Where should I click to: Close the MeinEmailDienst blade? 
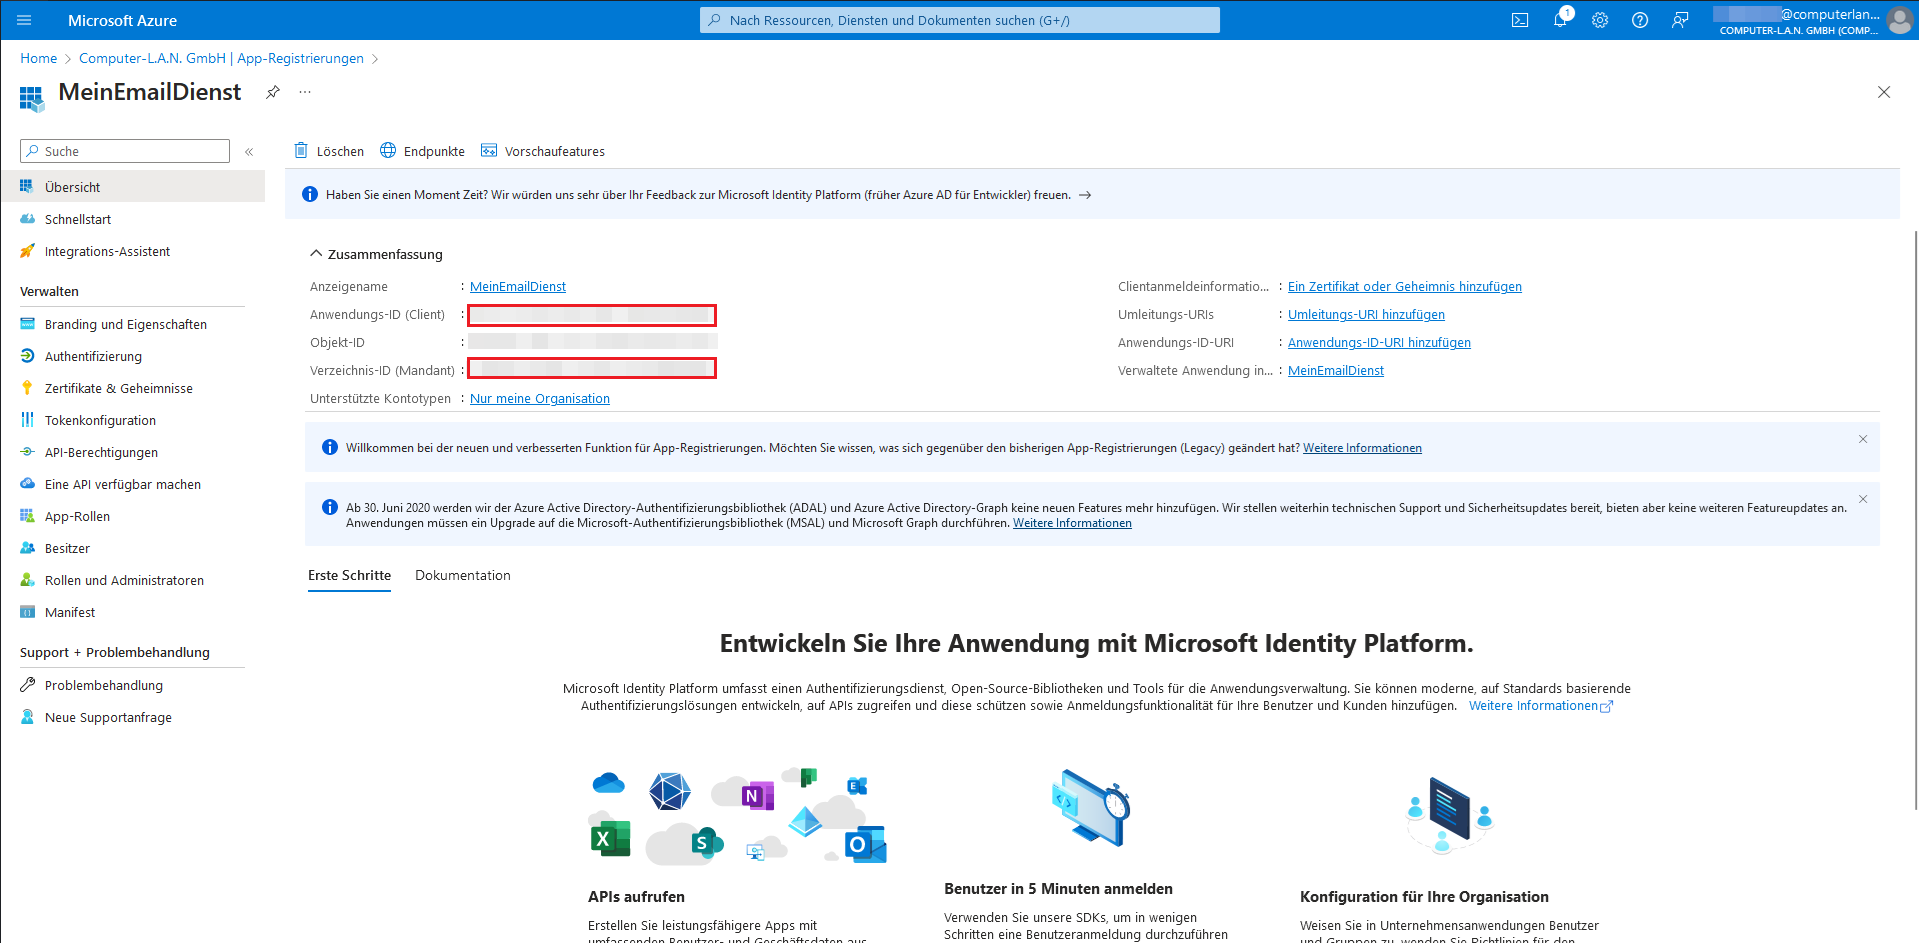point(1884,92)
